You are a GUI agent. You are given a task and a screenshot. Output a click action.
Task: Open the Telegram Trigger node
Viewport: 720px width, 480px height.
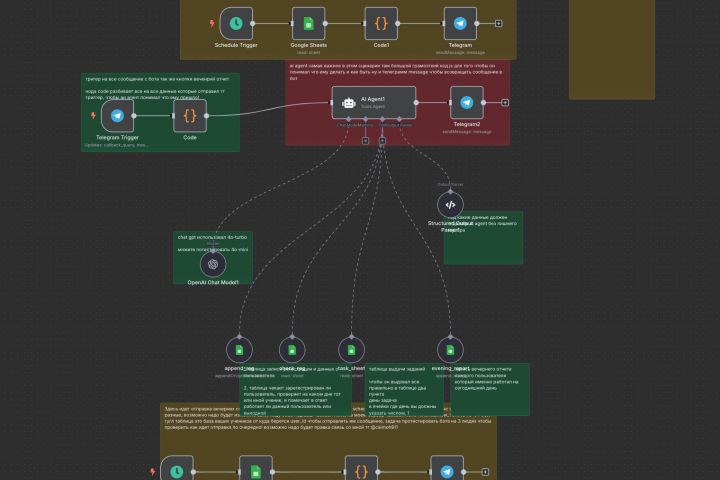(118, 116)
